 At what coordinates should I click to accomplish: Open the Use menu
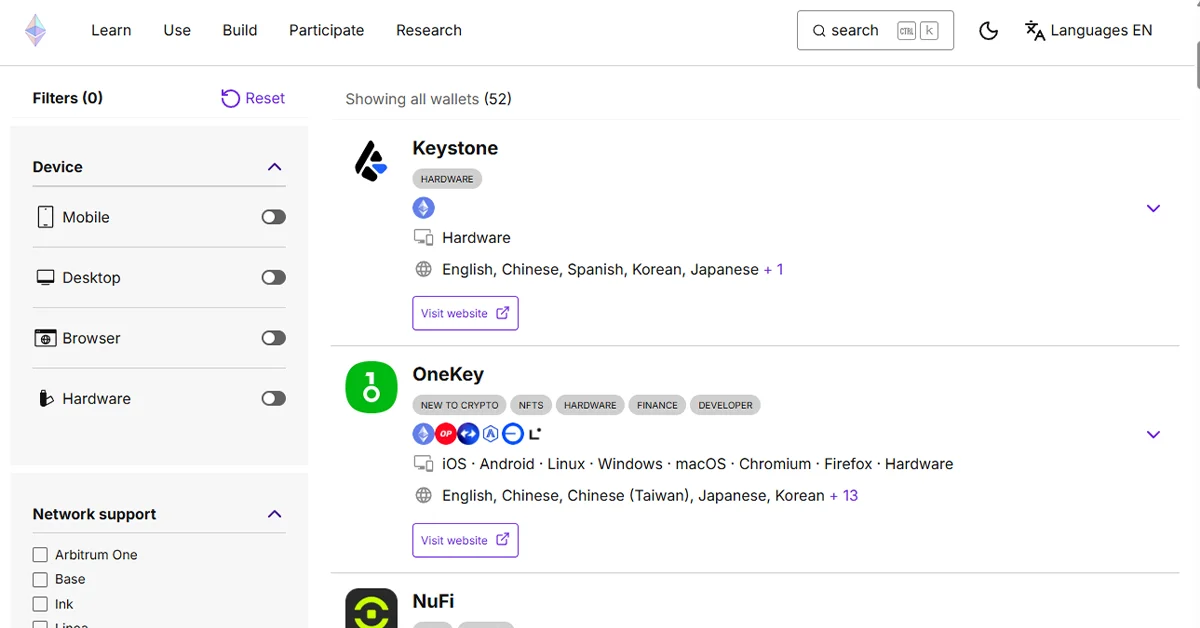177,30
